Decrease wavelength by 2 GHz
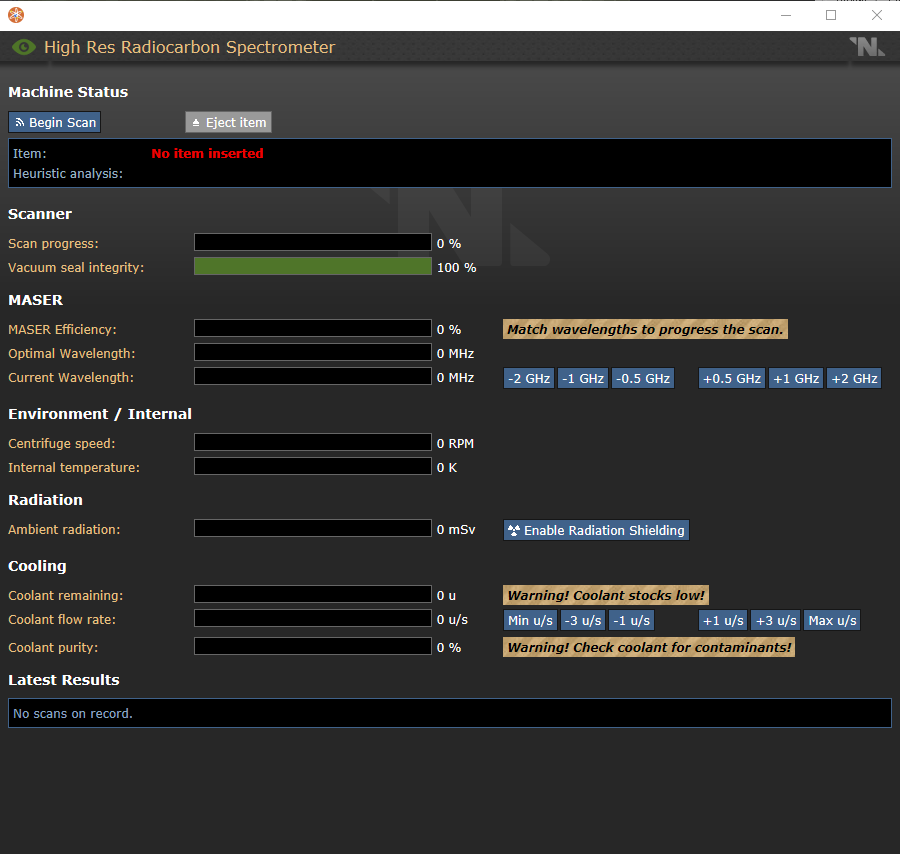Viewport: 900px width, 854px height. [x=529, y=379]
